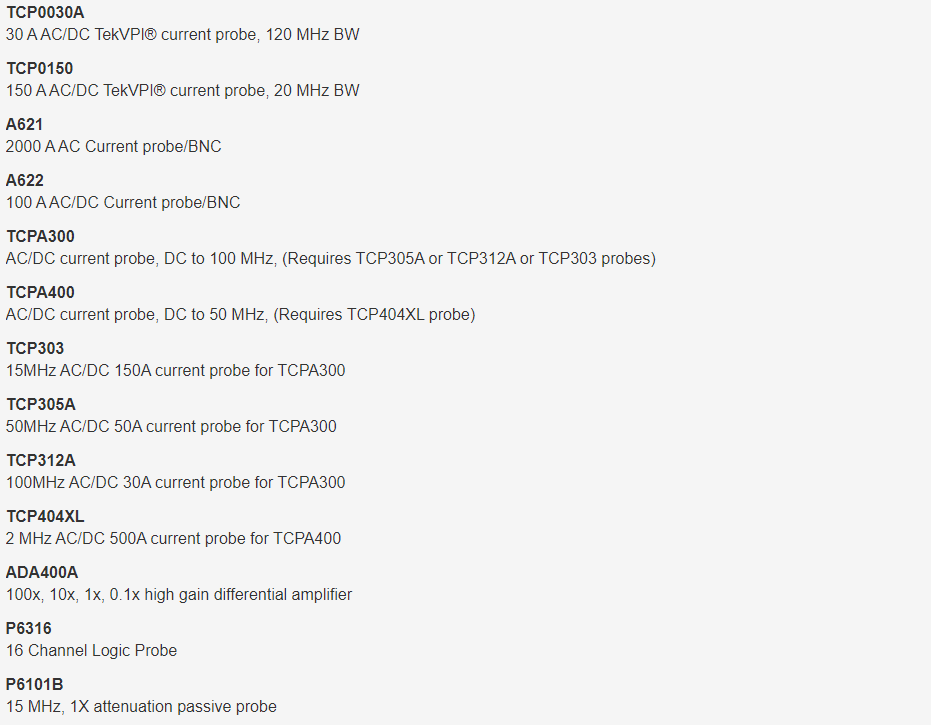The image size is (931, 725).
Task: Select the TCP305A heading
Action: pos(41,404)
